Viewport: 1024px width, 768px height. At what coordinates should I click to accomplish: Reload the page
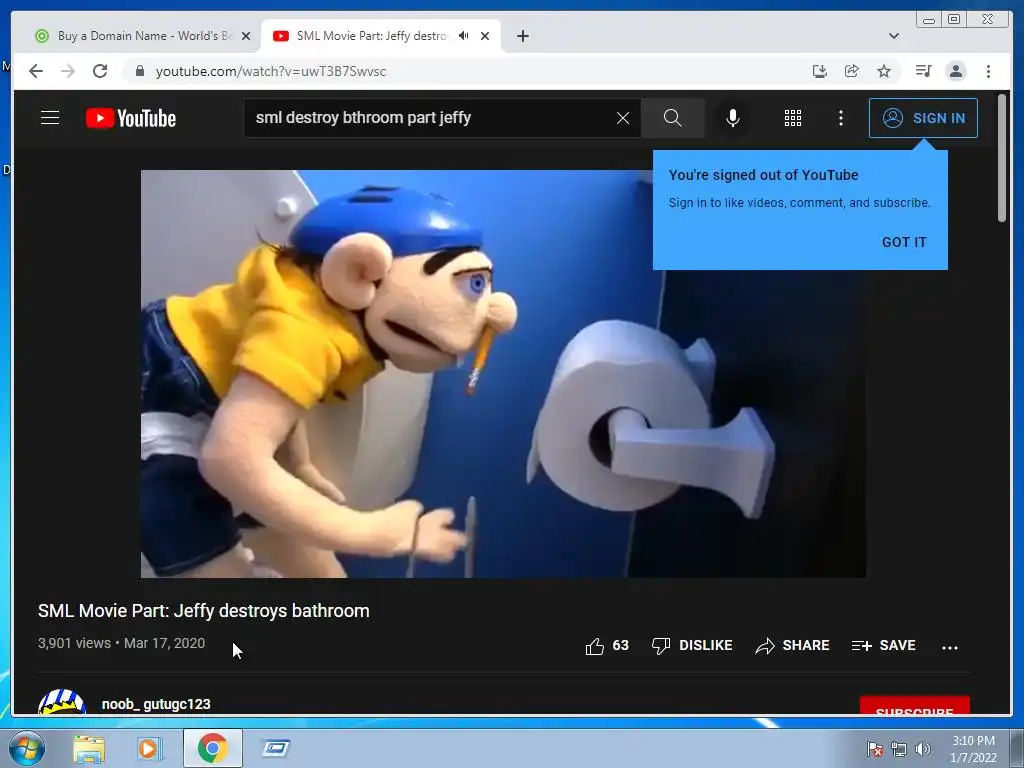[x=100, y=71]
